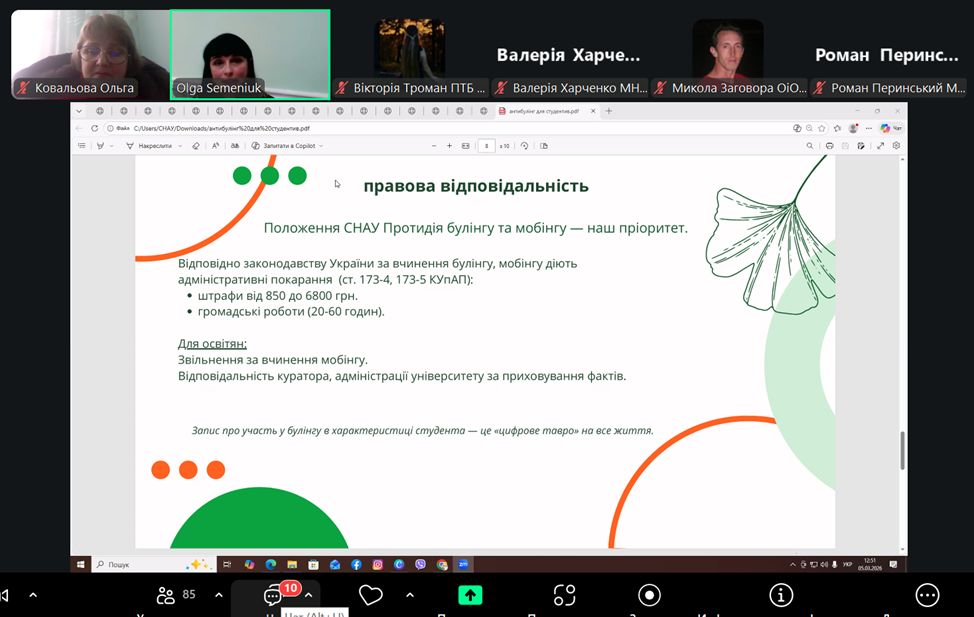This screenshot has width=974, height=617.
Task: Click the apps icon in meeting toolbar
Action: coord(564,595)
